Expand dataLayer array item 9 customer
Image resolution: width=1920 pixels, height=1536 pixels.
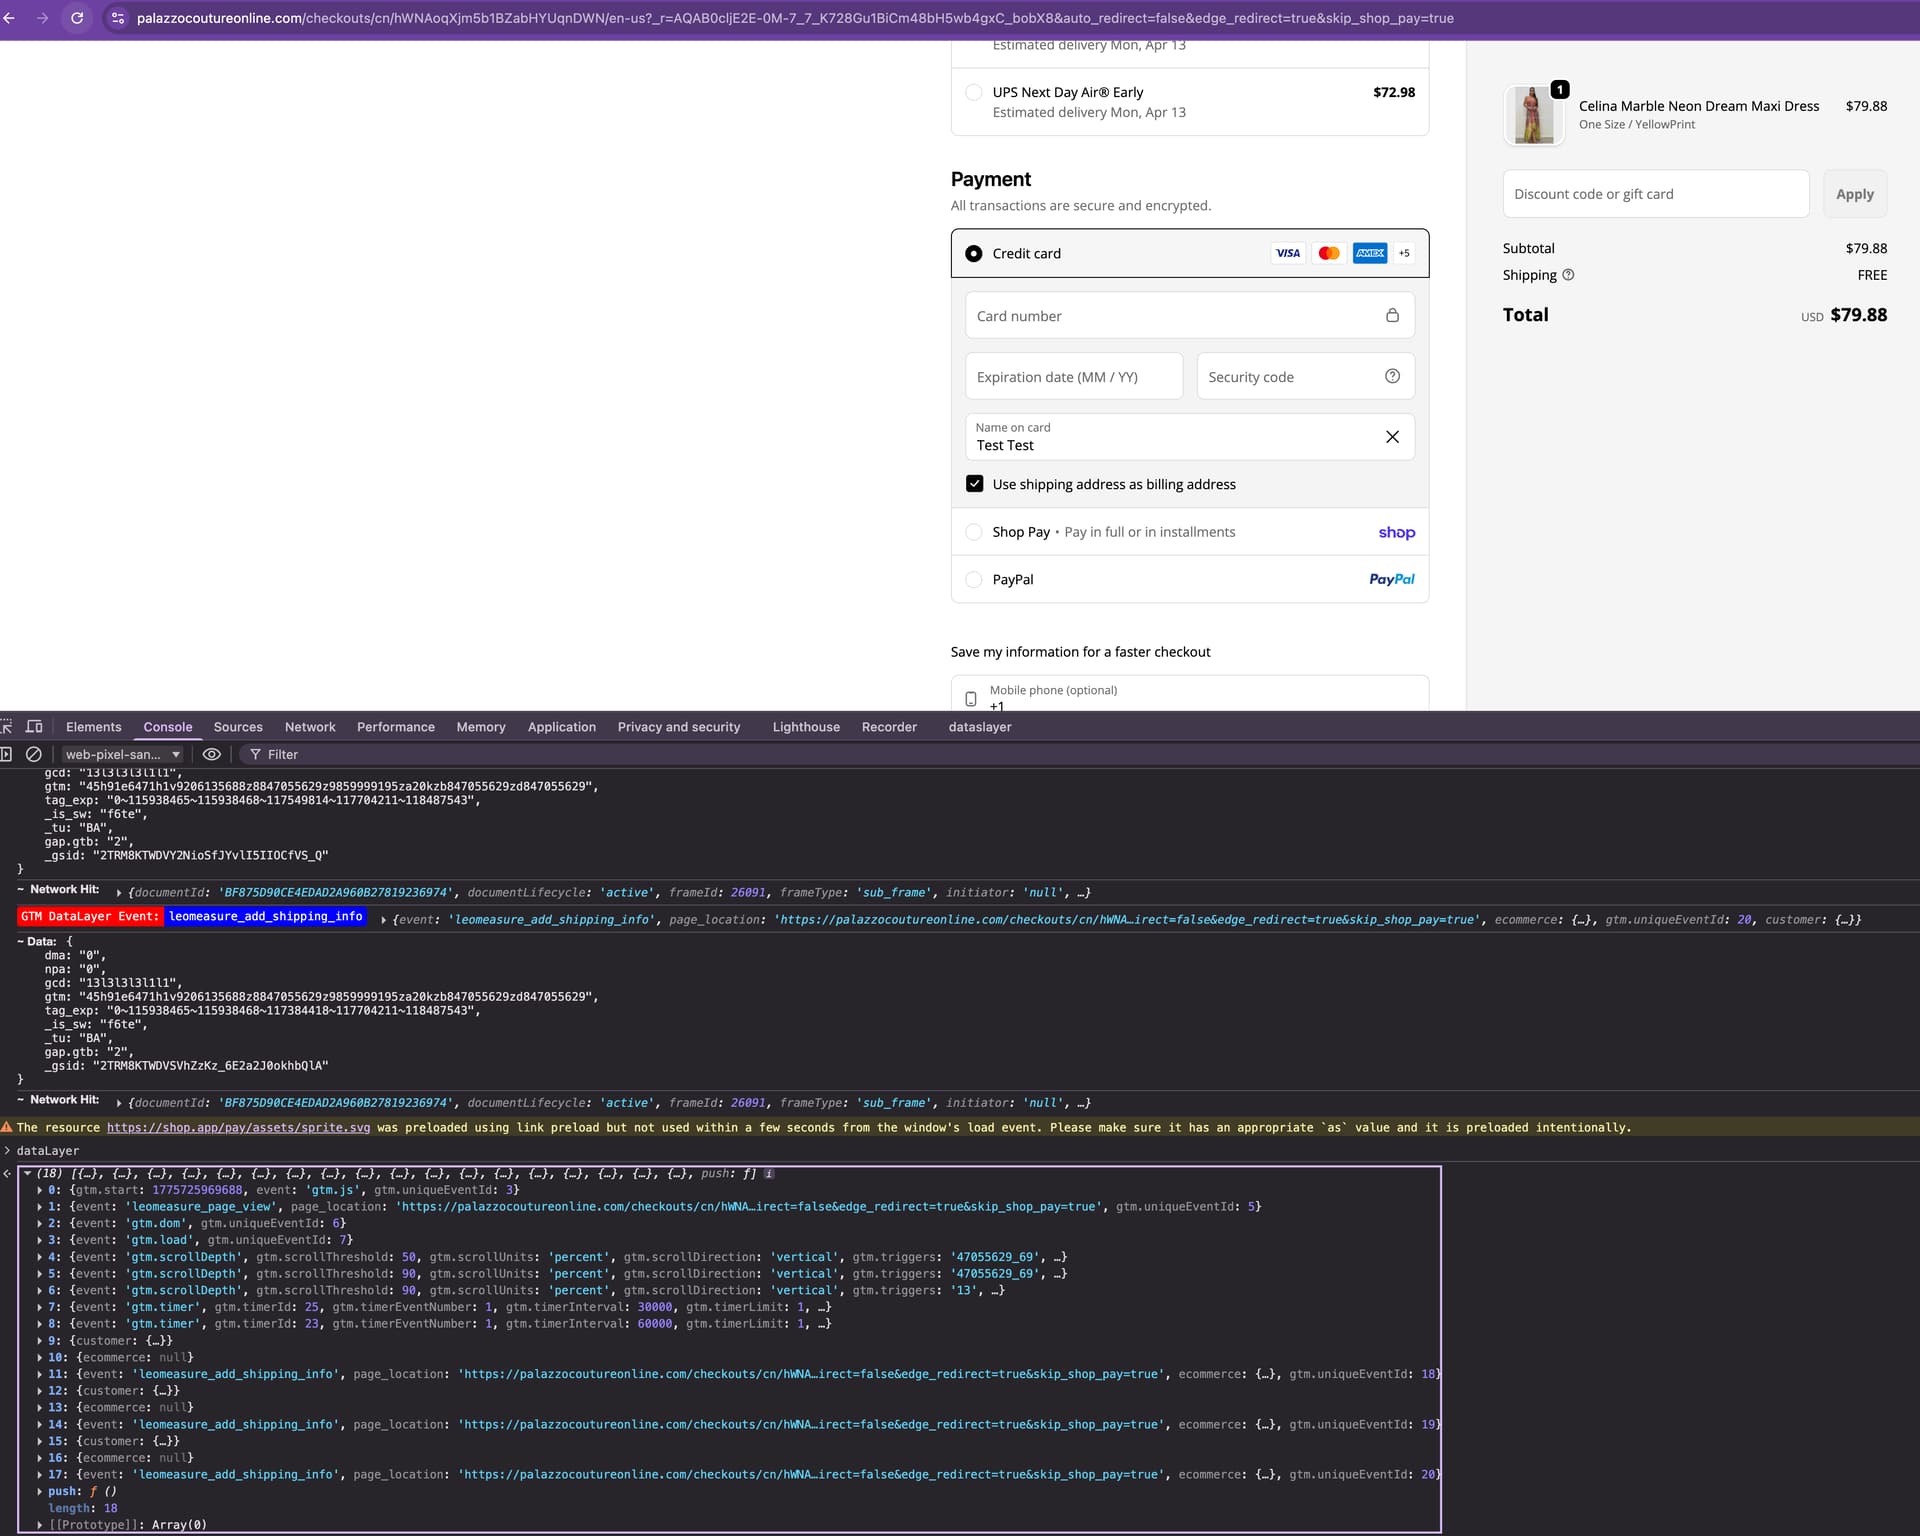[x=40, y=1341]
